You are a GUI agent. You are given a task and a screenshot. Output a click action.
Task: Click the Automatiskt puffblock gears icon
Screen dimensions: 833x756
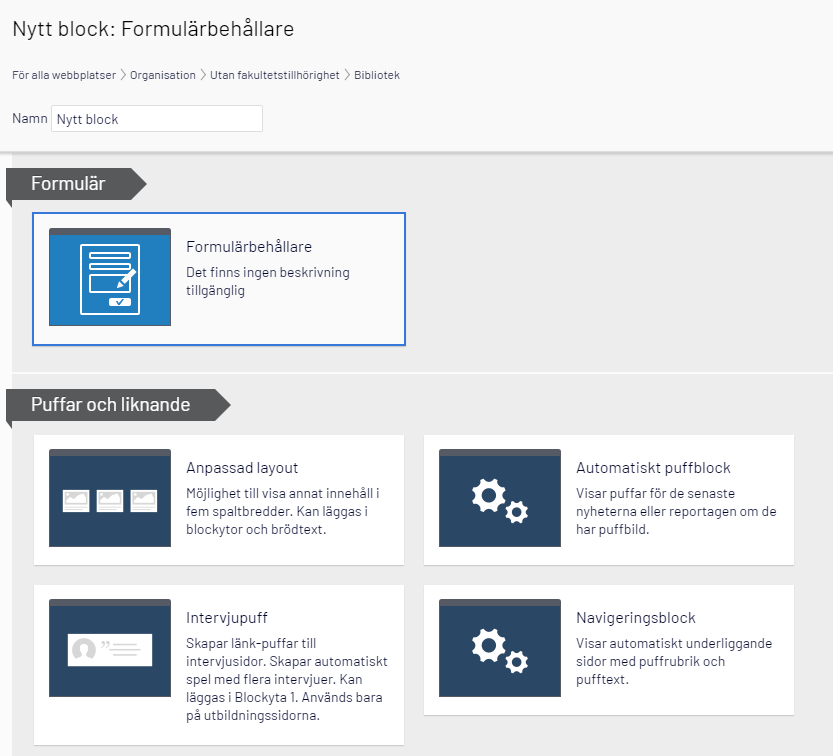click(x=500, y=498)
